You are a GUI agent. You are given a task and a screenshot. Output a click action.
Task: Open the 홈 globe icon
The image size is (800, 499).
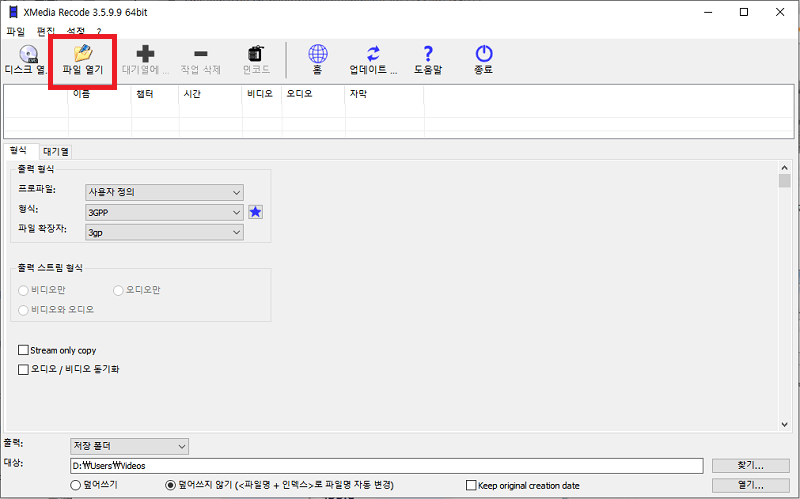click(x=317, y=54)
